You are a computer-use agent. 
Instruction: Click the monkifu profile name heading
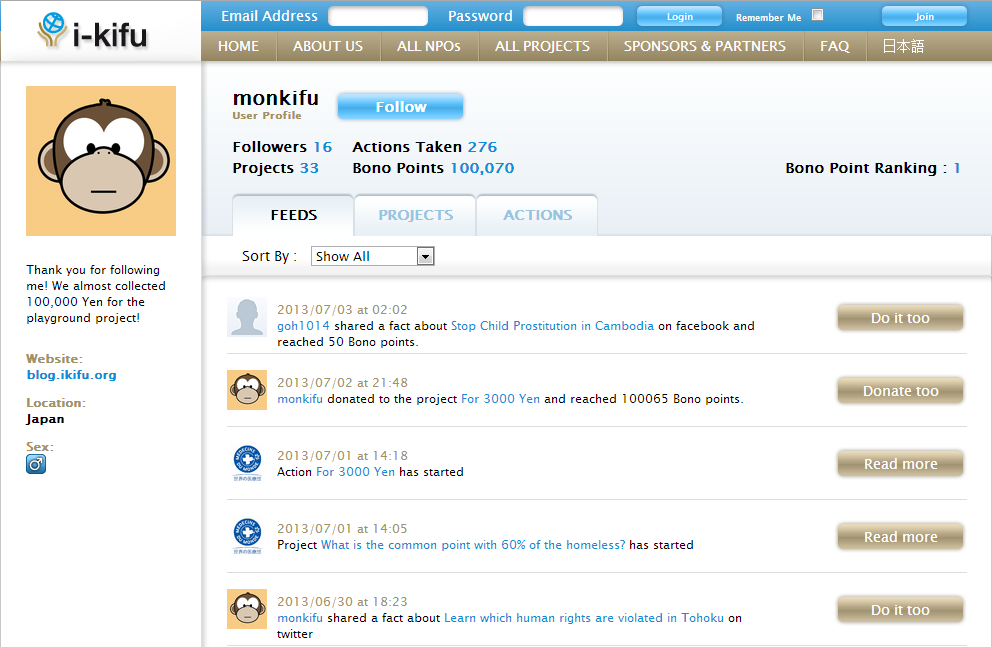tap(276, 98)
